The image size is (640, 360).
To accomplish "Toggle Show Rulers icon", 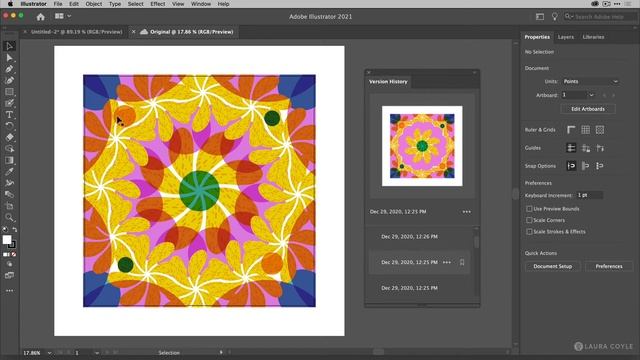I will 571,130.
